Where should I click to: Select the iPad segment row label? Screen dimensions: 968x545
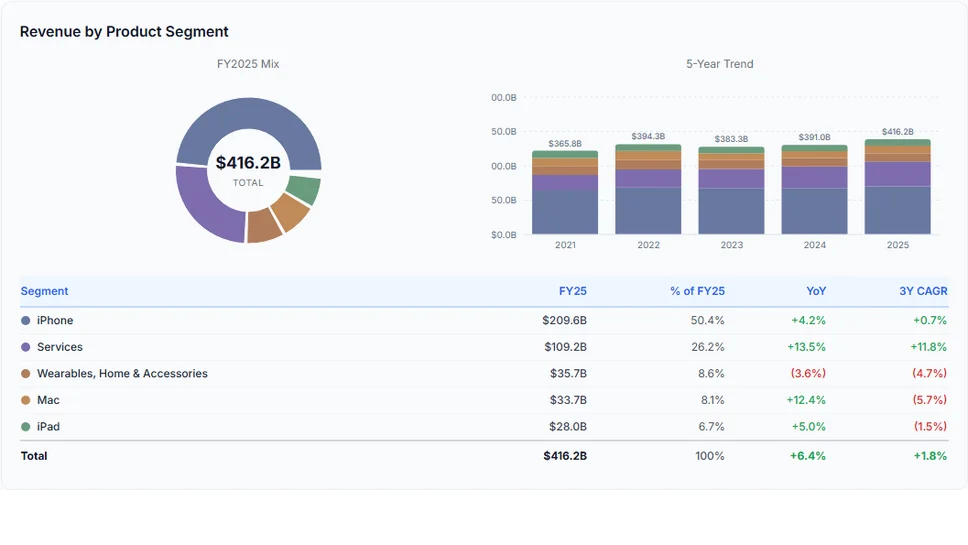[48, 426]
